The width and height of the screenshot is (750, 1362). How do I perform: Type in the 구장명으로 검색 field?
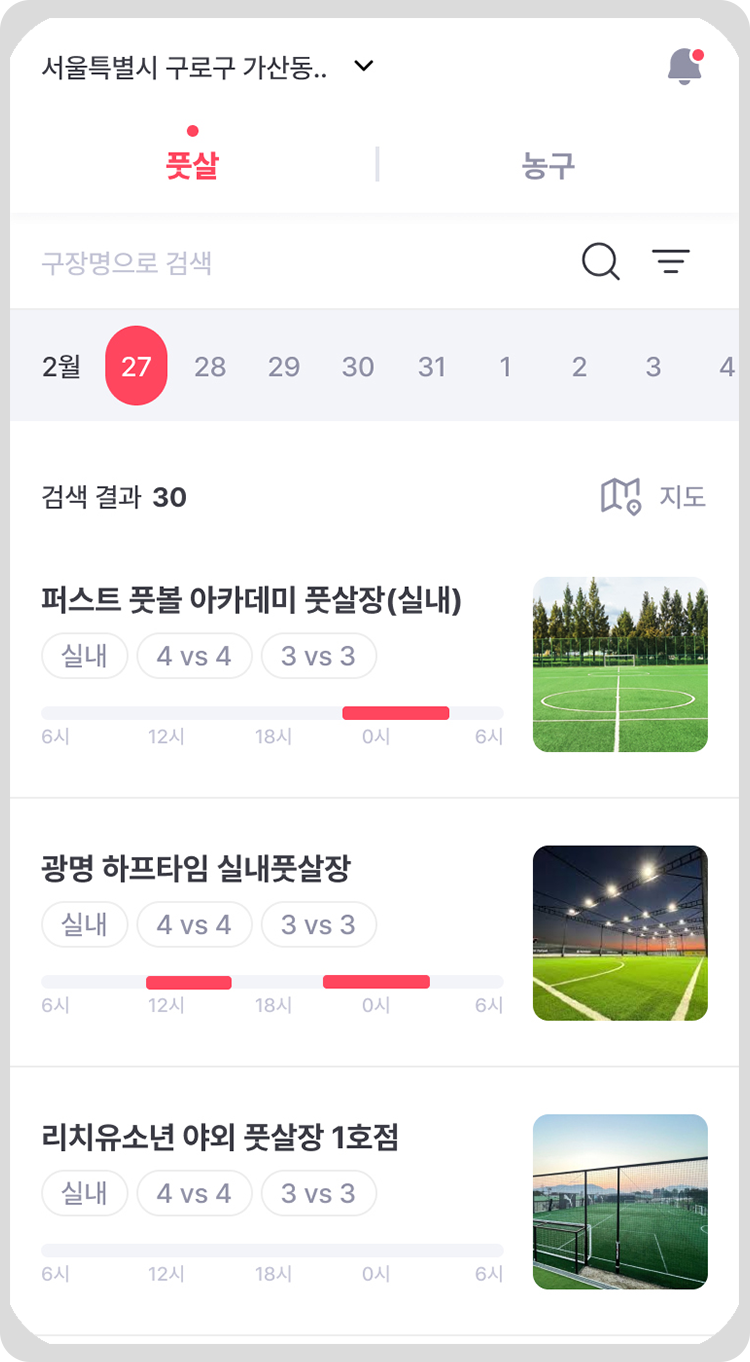coord(300,263)
